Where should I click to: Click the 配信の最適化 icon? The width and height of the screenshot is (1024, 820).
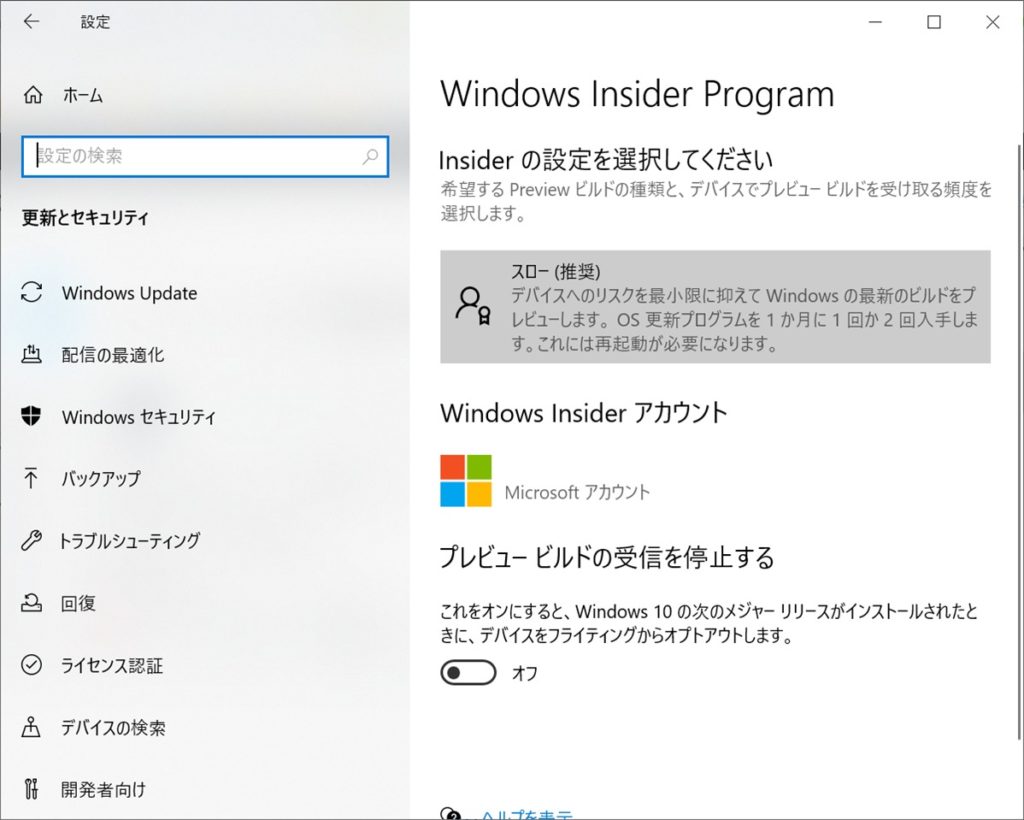31,355
